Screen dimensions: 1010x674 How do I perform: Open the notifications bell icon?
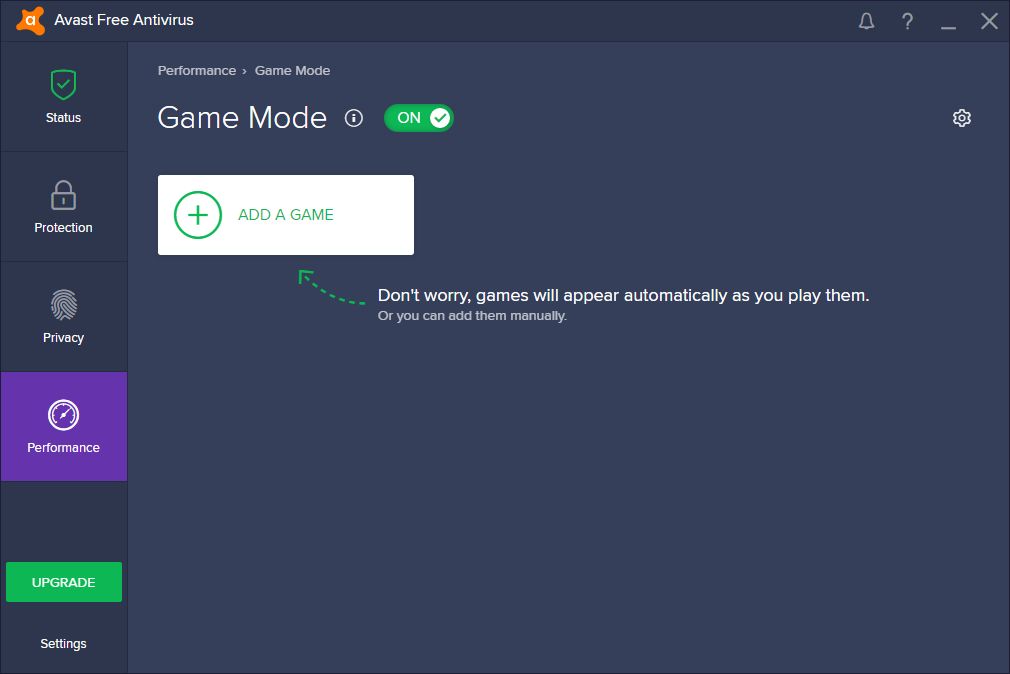(x=866, y=20)
